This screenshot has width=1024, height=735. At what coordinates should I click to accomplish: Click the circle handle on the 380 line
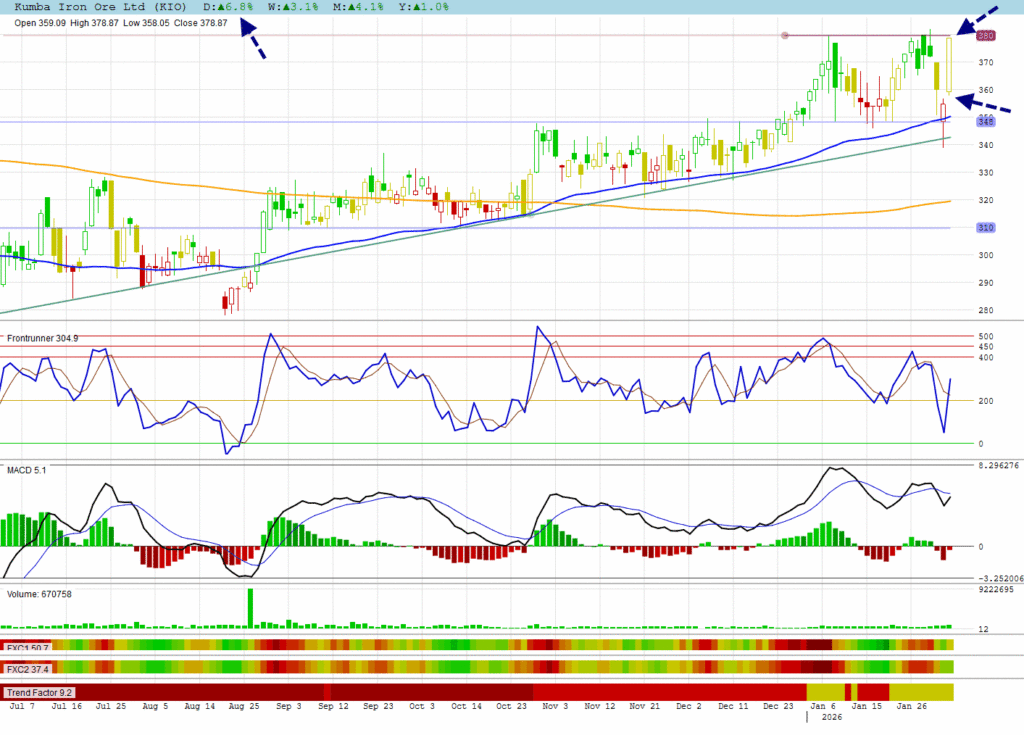(785, 36)
